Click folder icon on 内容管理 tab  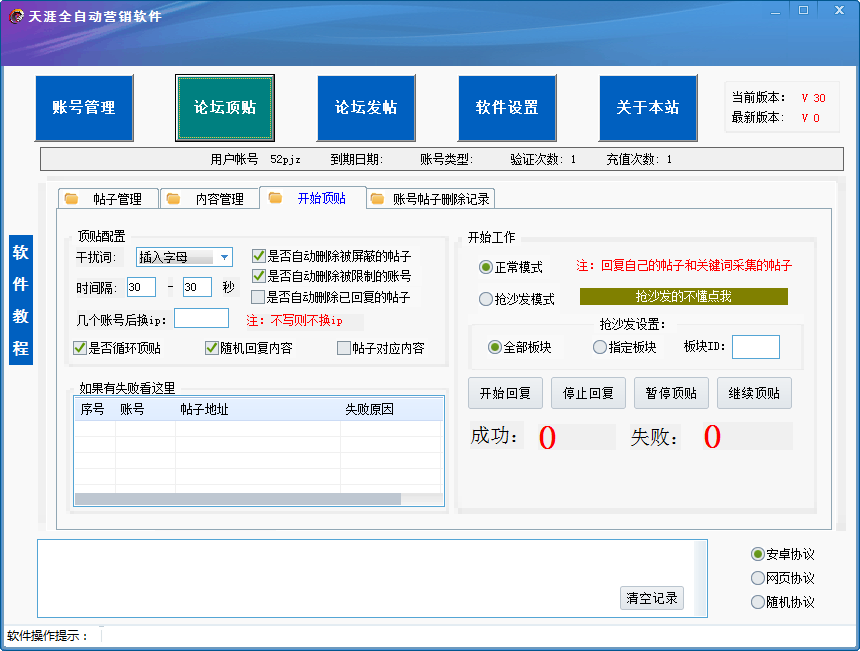[172, 199]
